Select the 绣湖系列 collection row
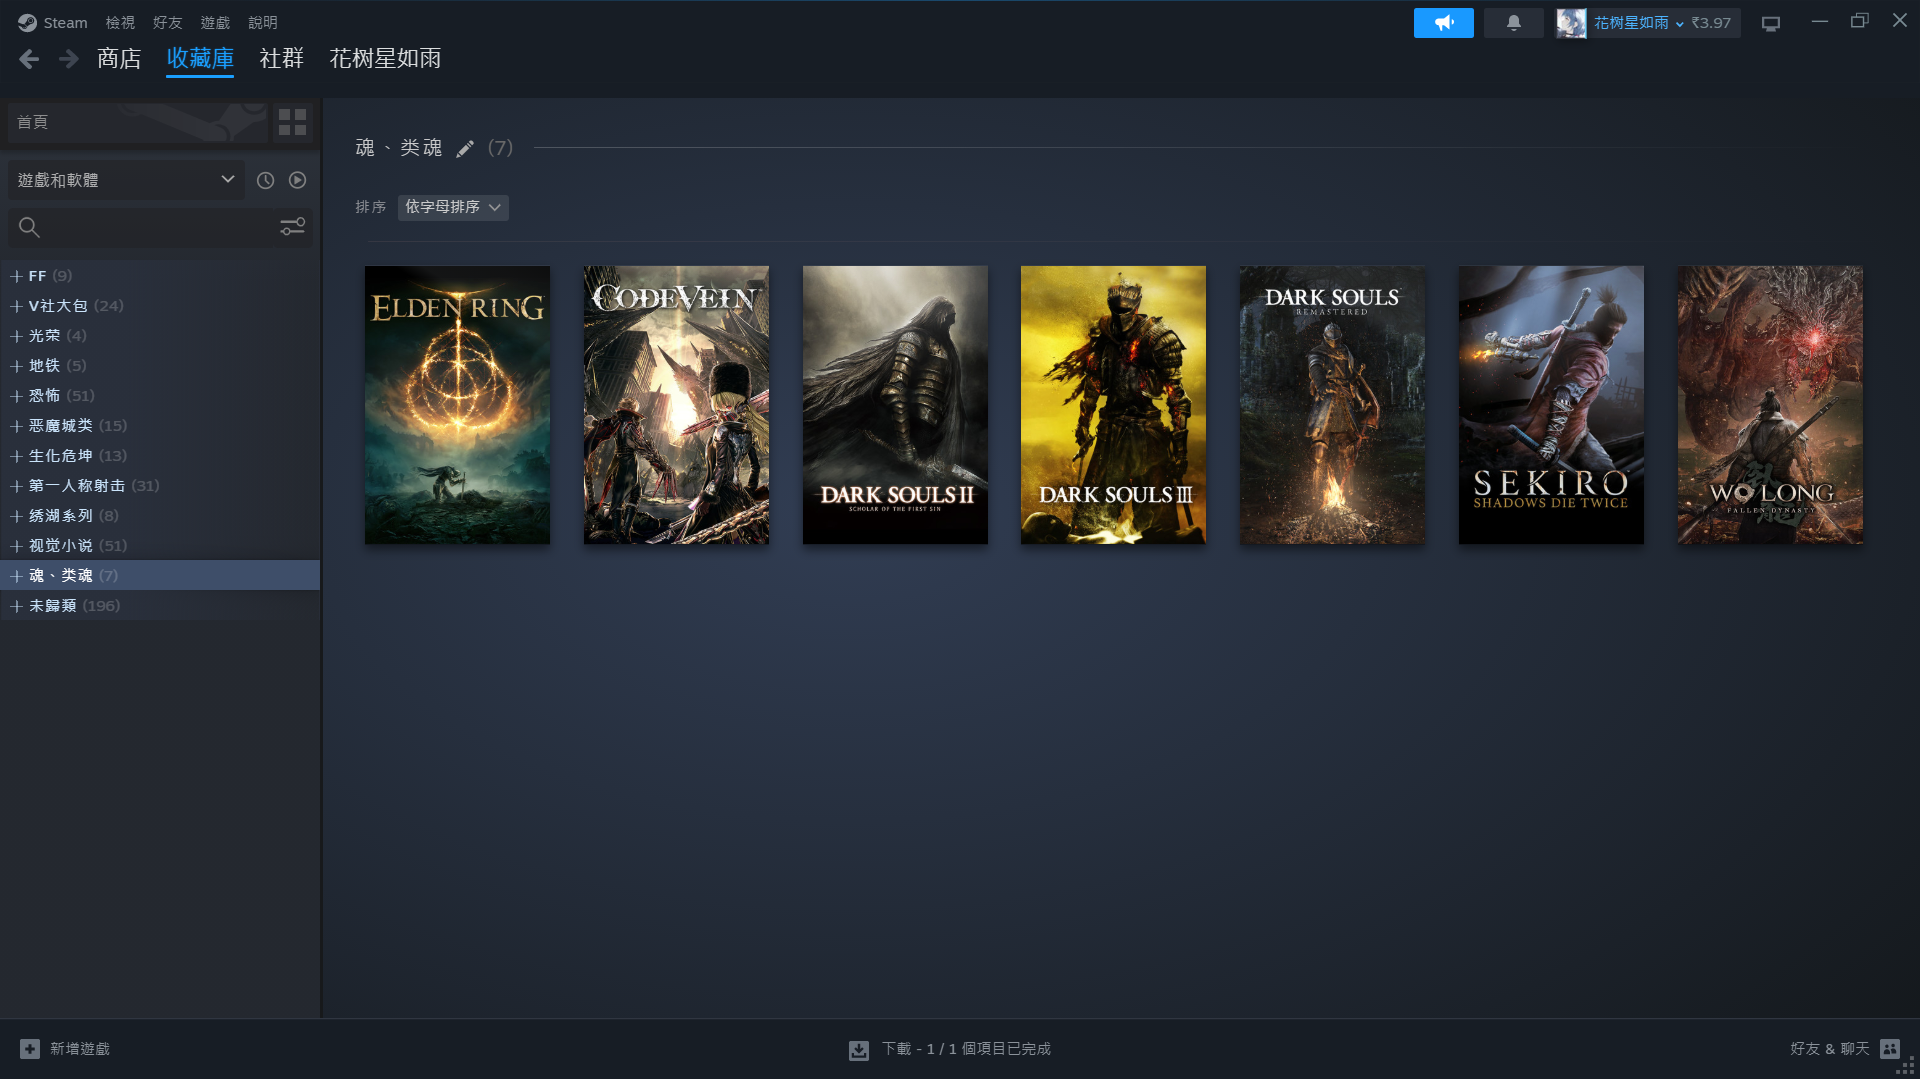1920x1079 pixels. coord(160,516)
